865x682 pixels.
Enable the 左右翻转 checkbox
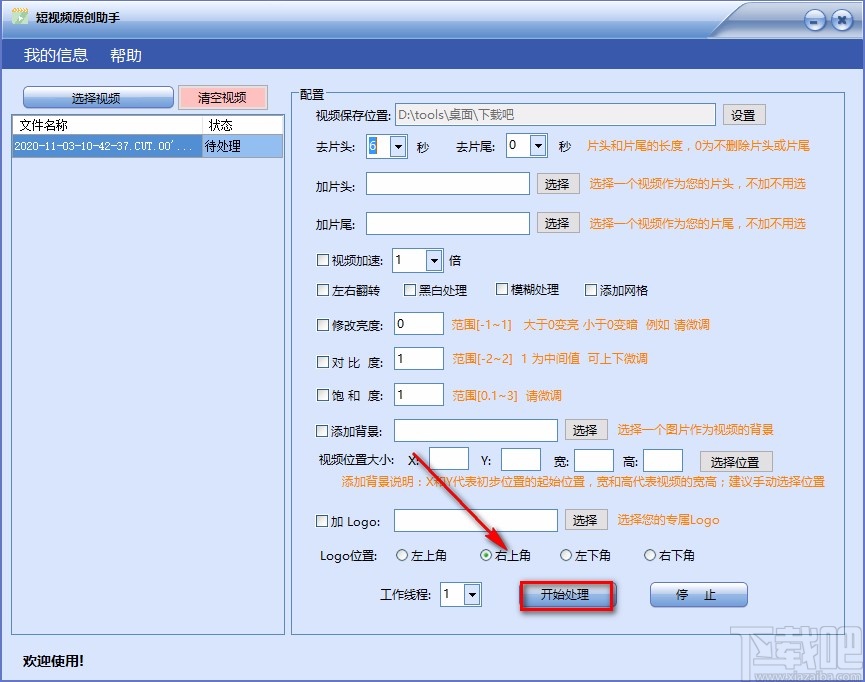(323, 290)
